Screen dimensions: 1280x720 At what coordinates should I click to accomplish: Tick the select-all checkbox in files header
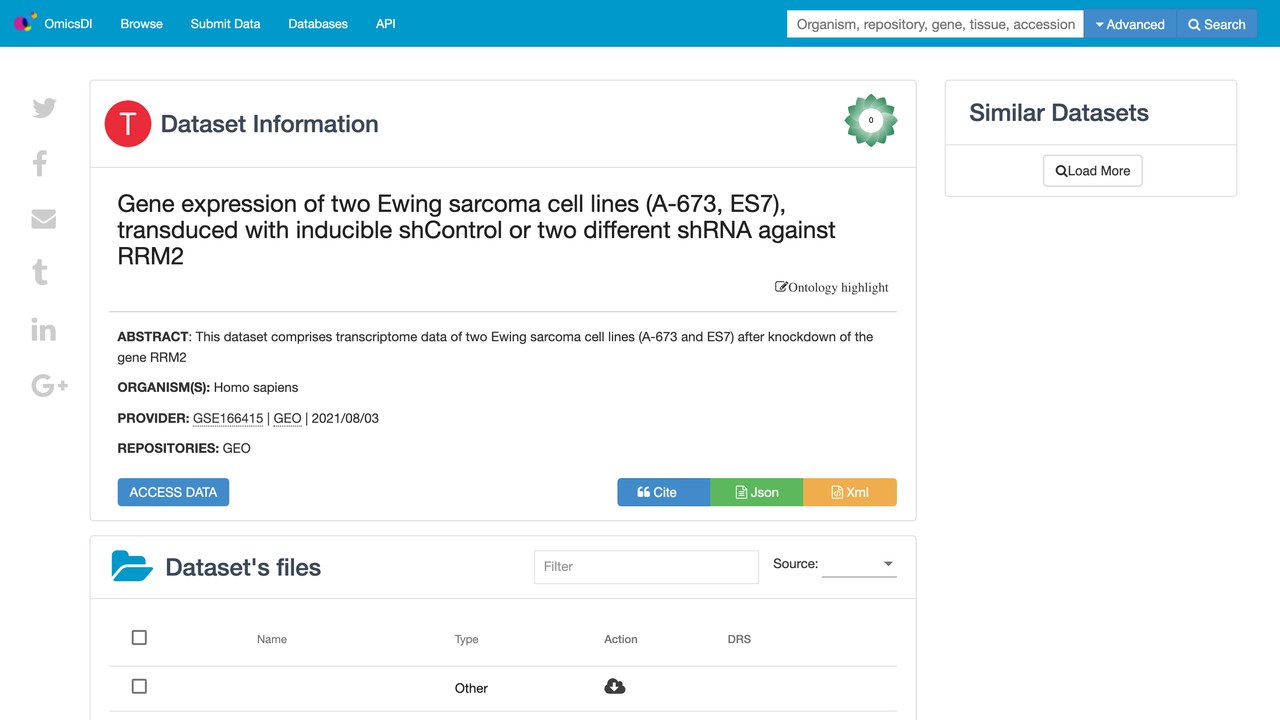click(139, 637)
